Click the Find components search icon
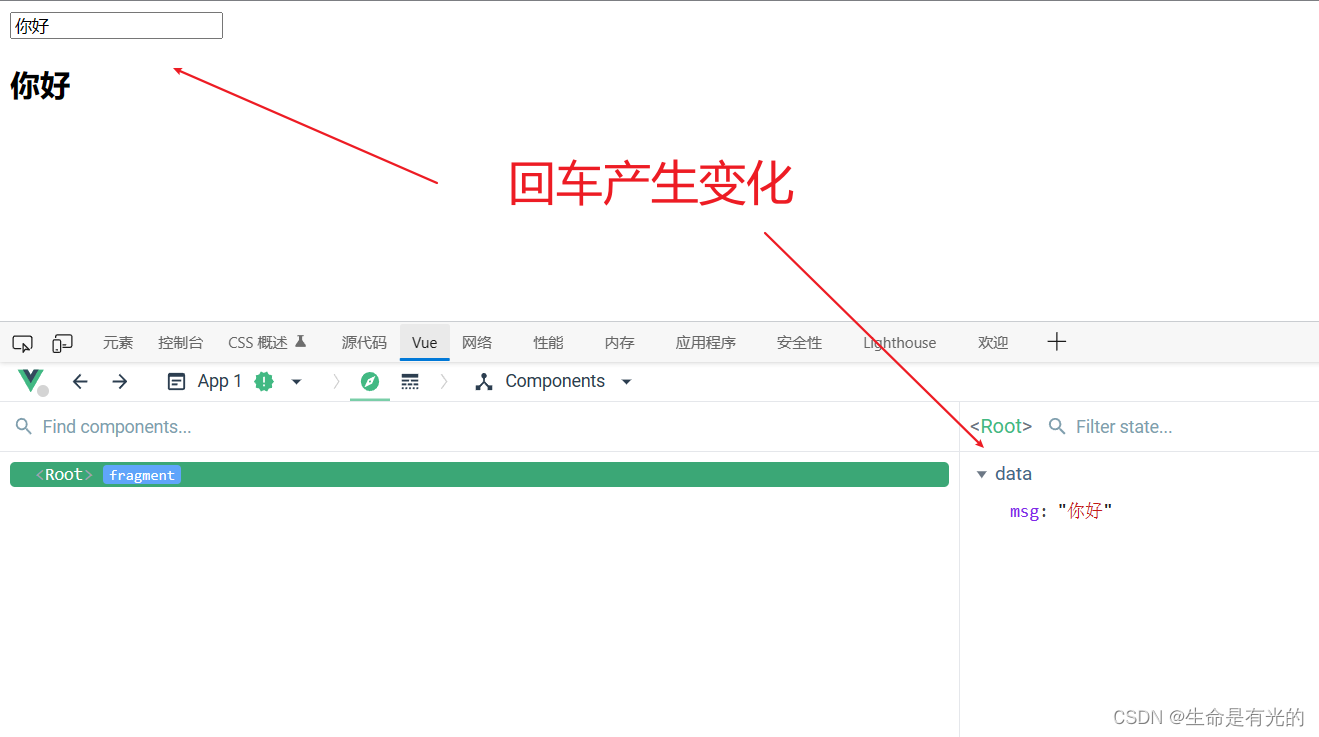 tap(24, 427)
